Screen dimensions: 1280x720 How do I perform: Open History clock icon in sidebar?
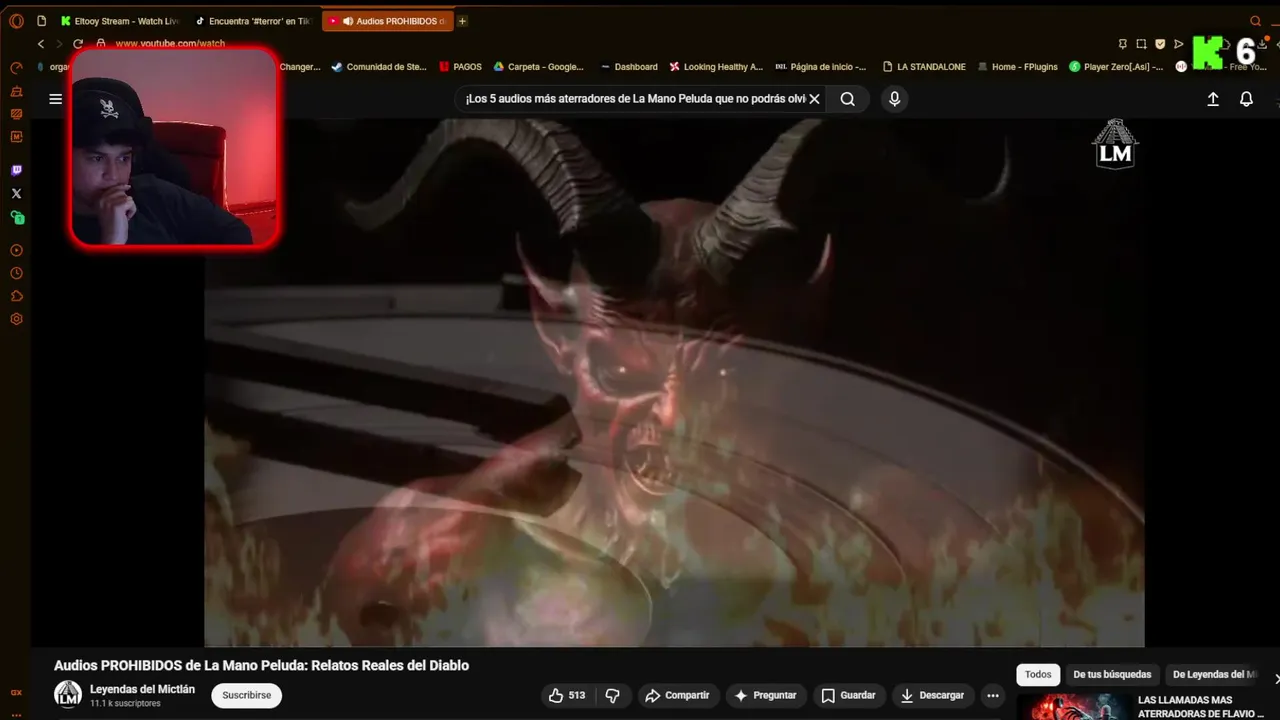(16, 274)
